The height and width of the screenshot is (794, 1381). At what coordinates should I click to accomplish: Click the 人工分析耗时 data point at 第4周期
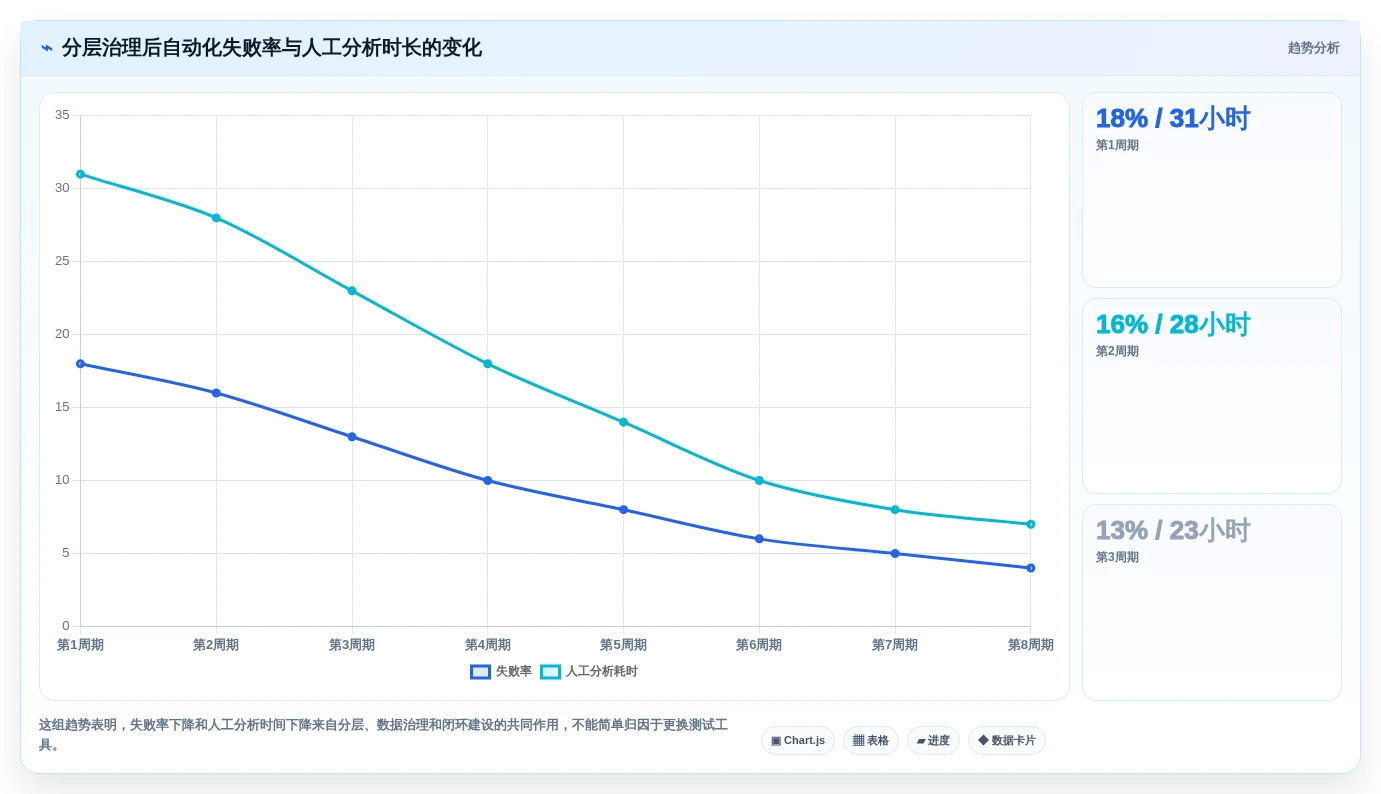(488, 364)
